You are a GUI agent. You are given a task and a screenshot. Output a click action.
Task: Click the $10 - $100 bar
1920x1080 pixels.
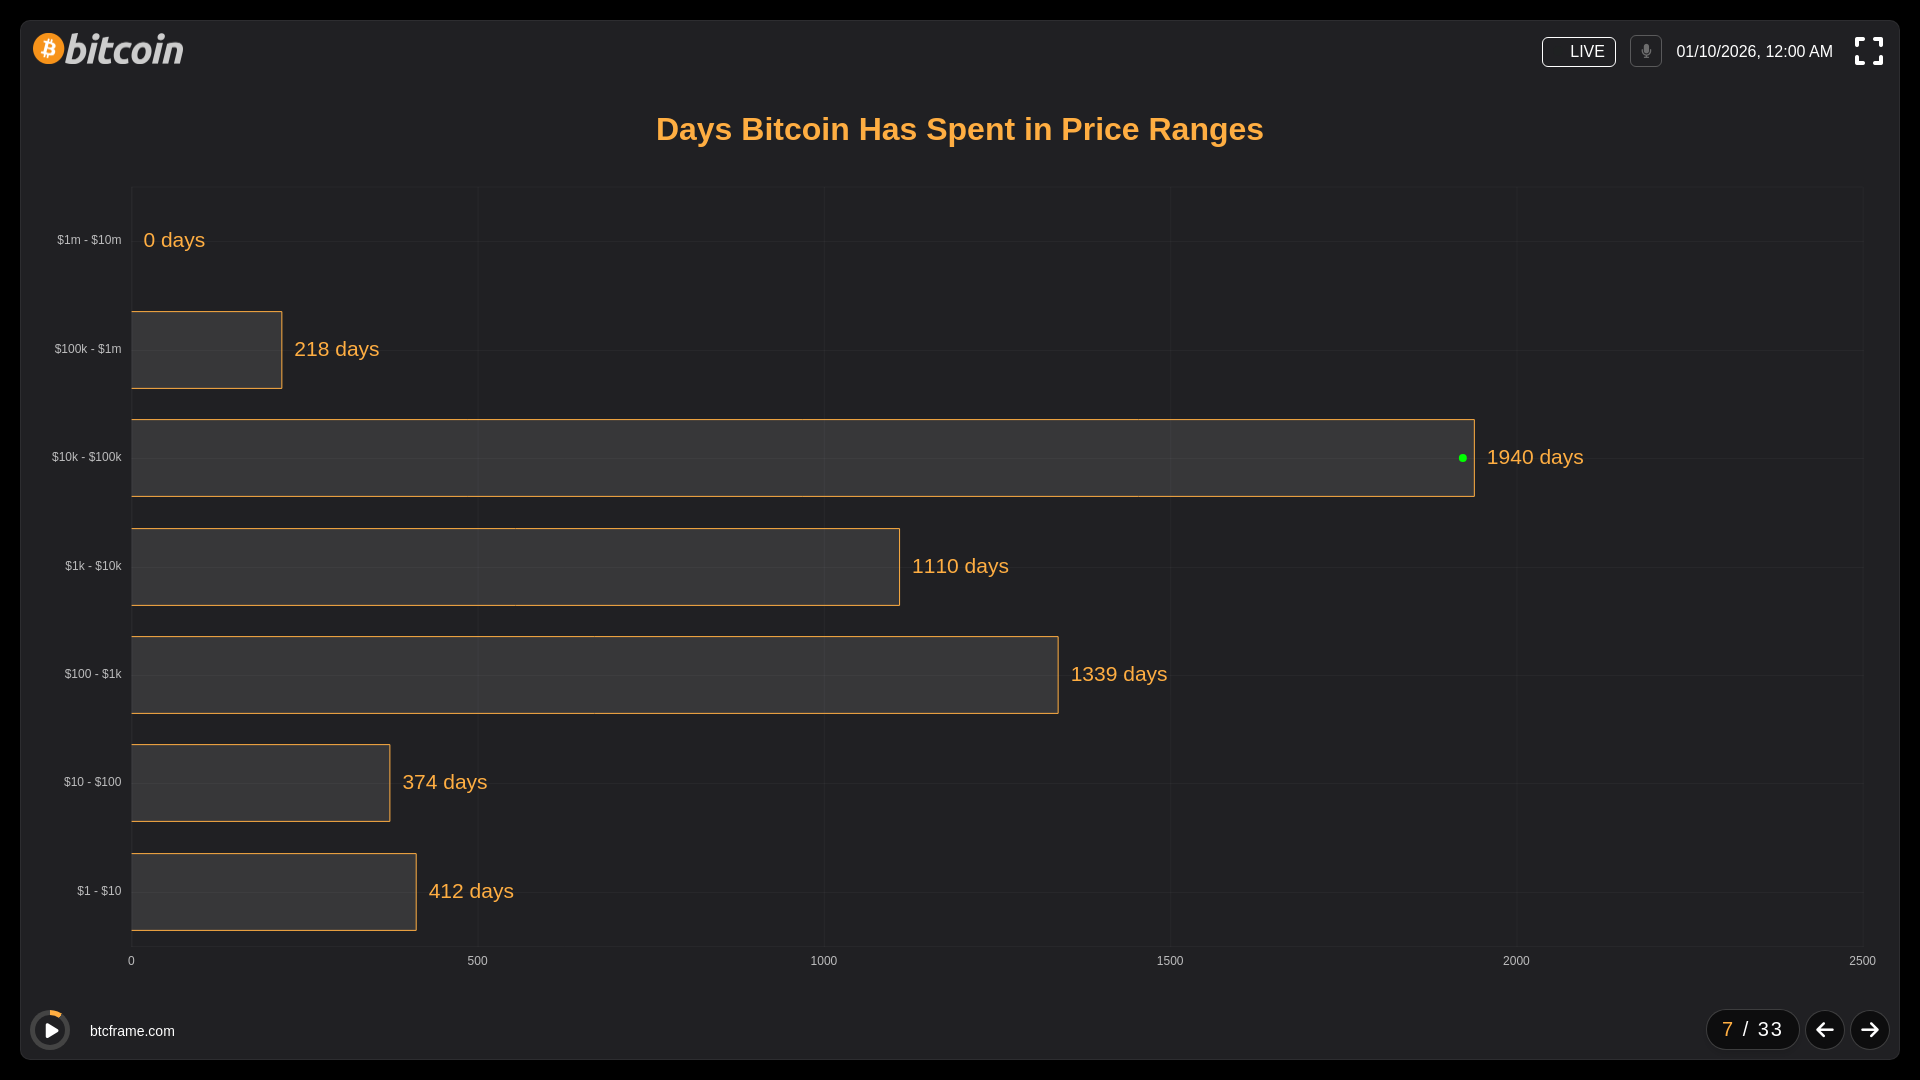pyautogui.click(x=260, y=783)
